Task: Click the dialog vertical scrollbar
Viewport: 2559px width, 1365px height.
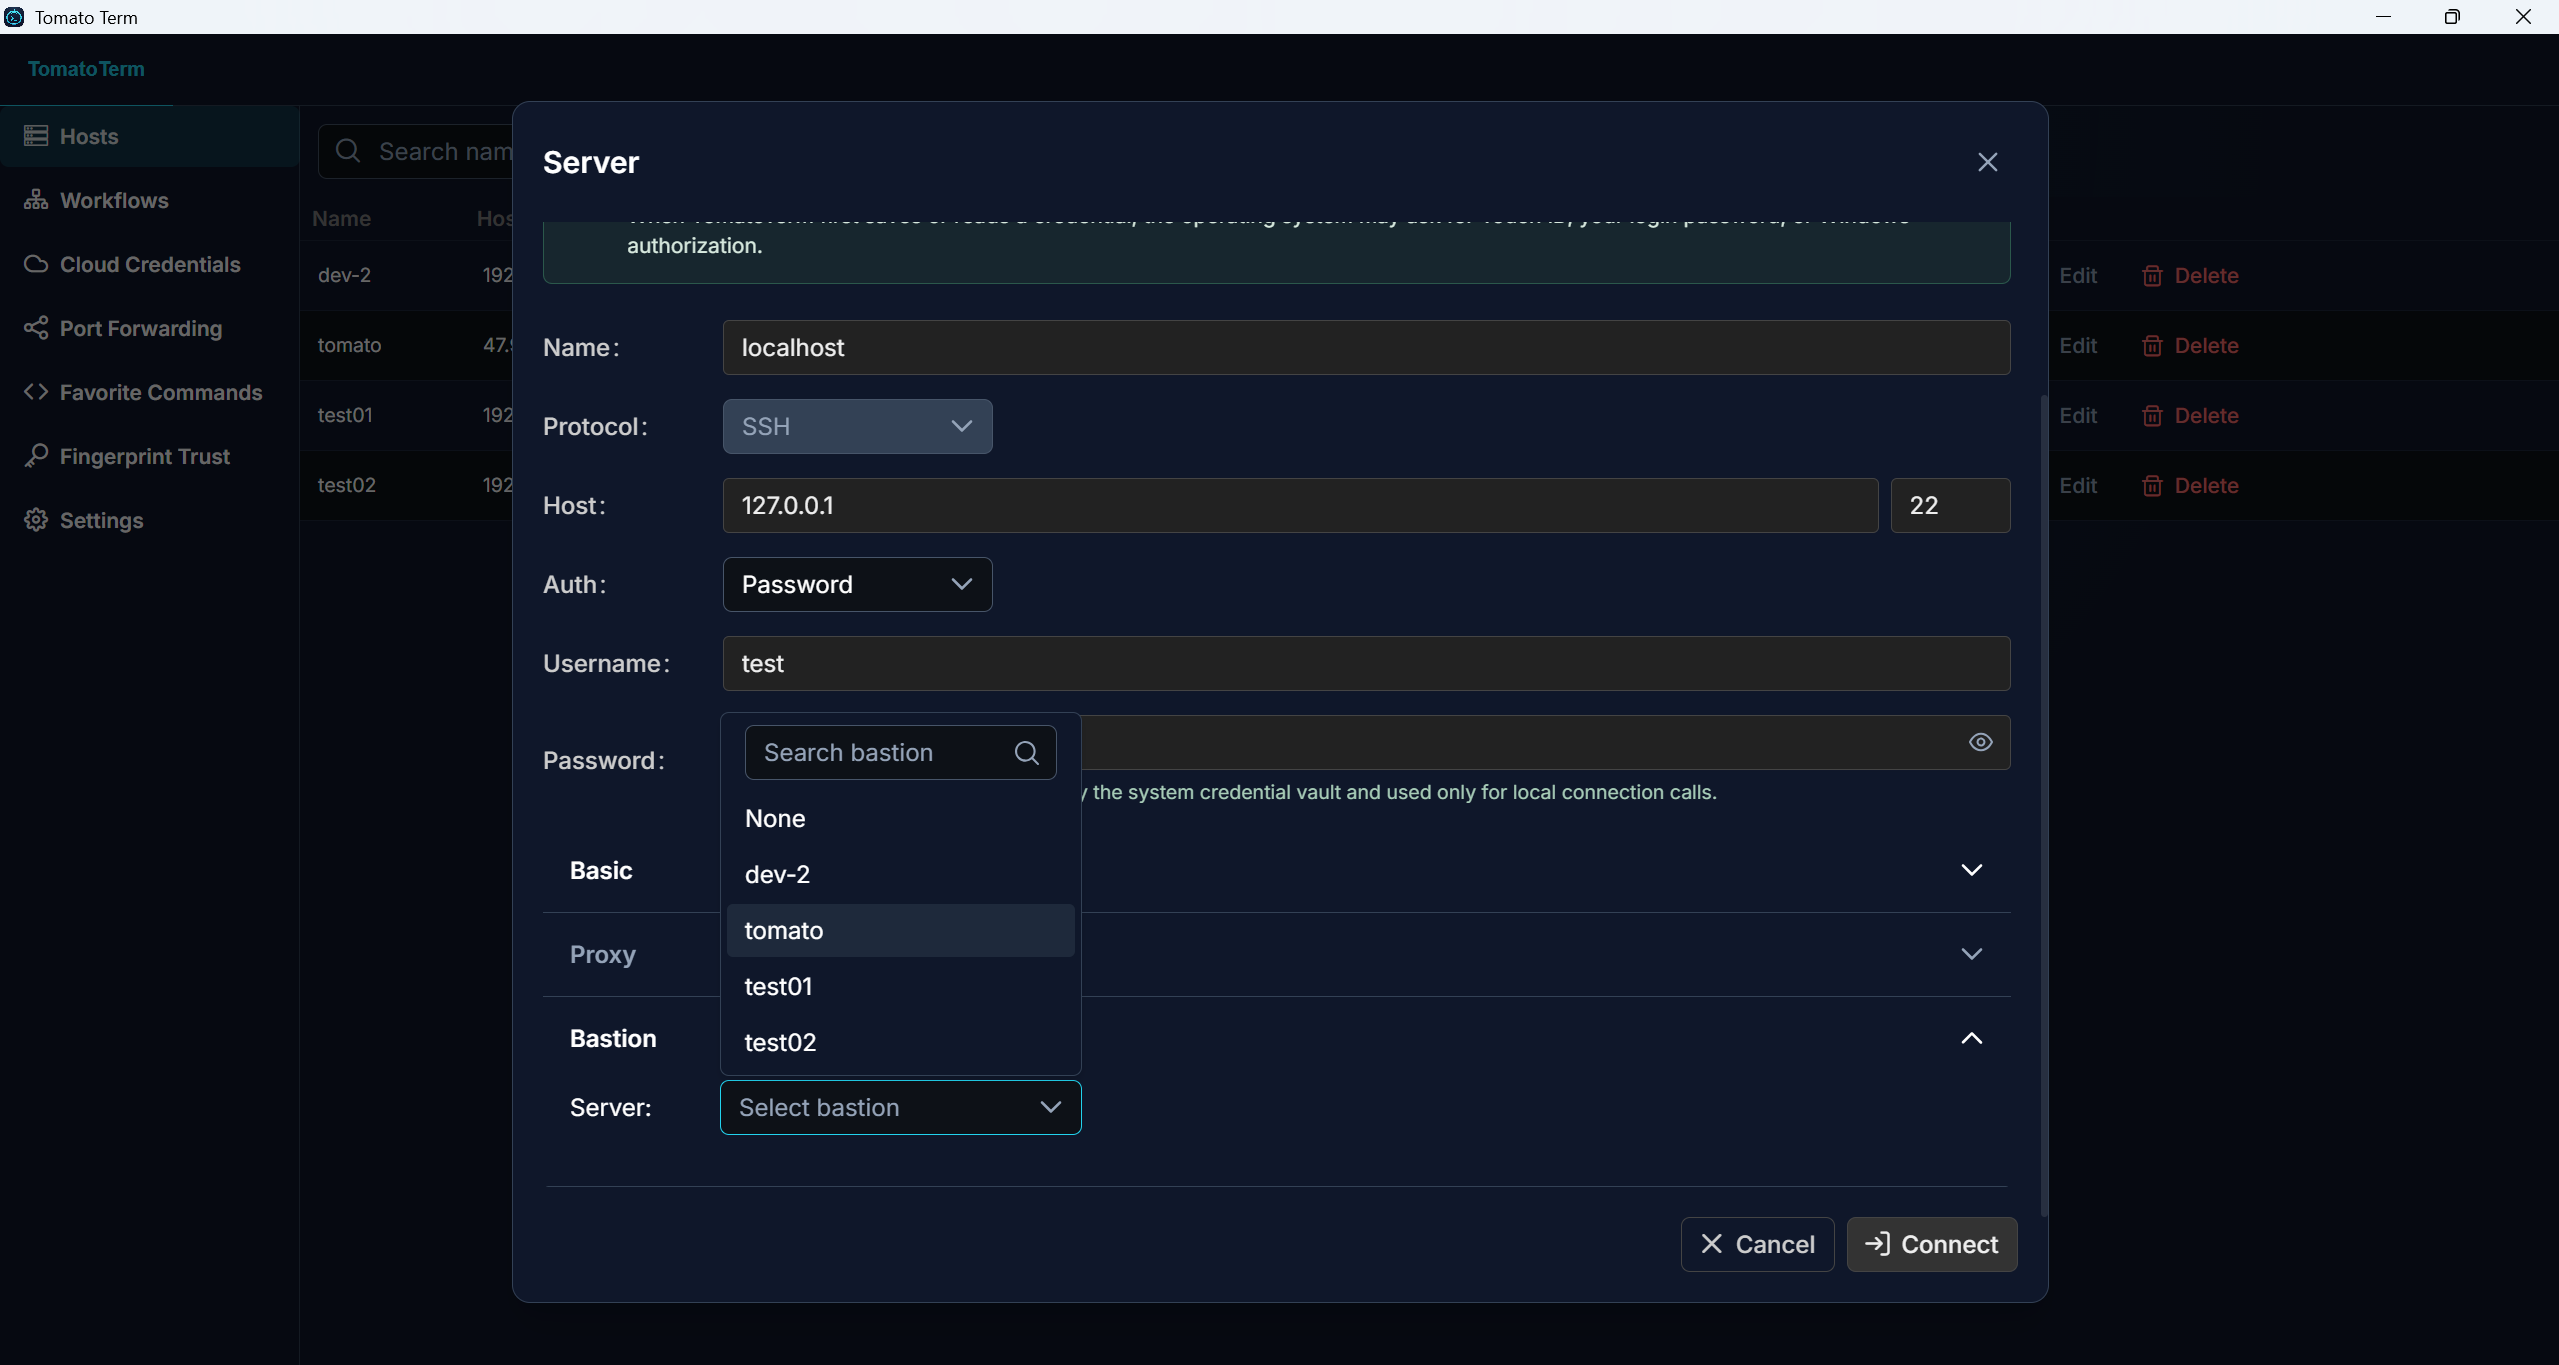Action: [x=2043, y=805]
